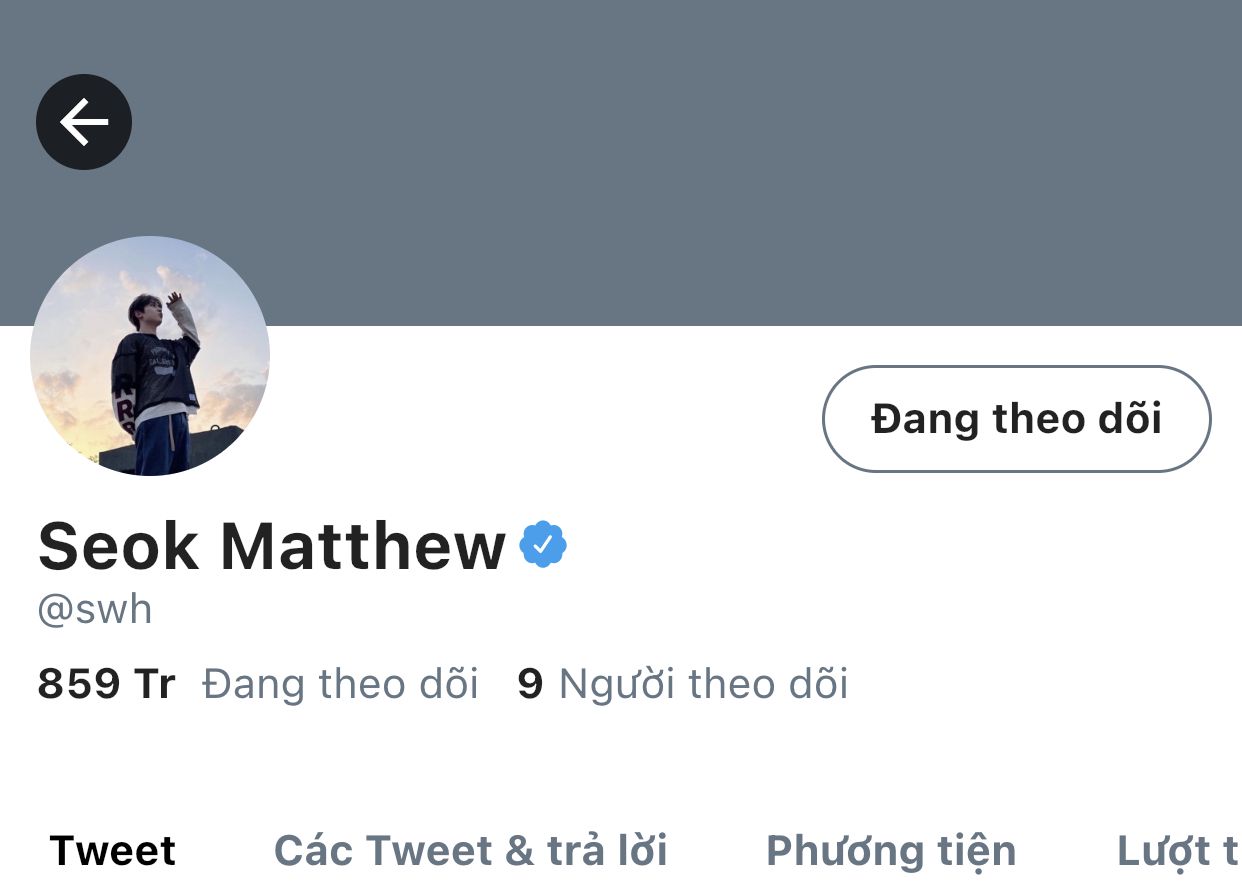Click the @swh username handle

click(95, 610)
